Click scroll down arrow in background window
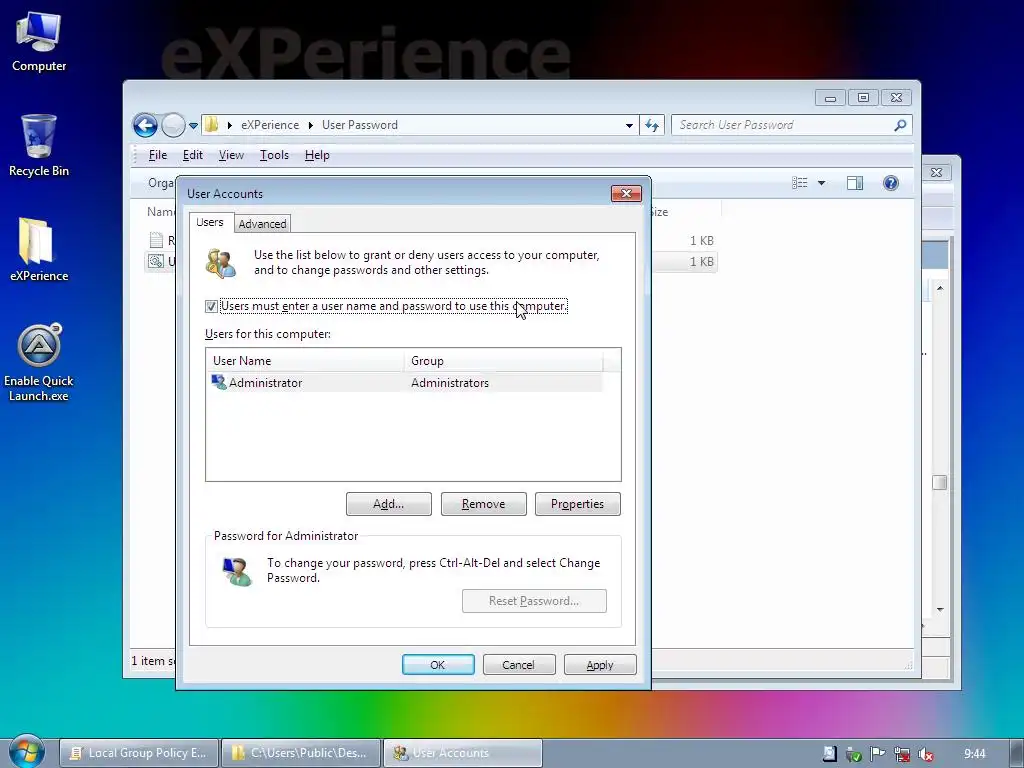The height and width of the screenshot is (768, 1024). click(x=940, y=609)
